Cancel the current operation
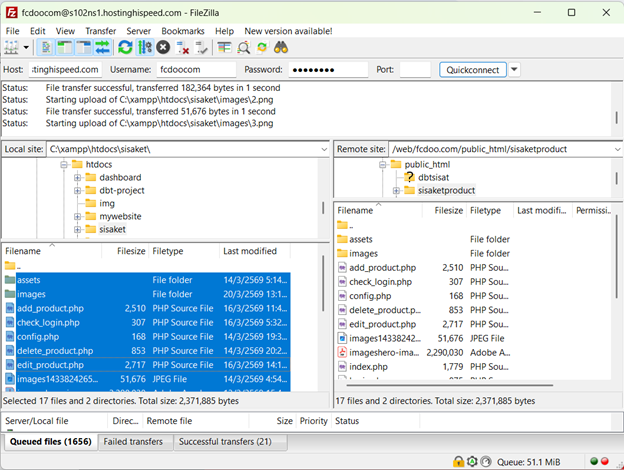Viewport: 624px width, 470px height. tap(163, 47)
